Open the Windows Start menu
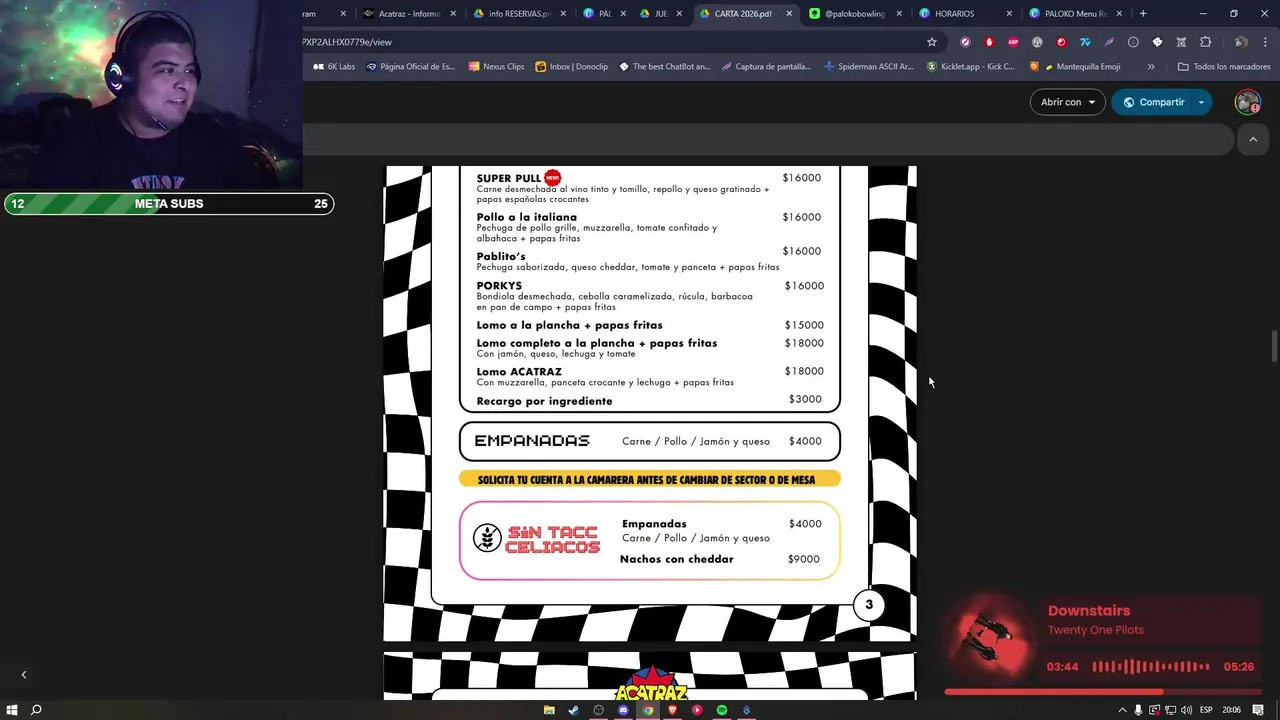 coord(12,710)
